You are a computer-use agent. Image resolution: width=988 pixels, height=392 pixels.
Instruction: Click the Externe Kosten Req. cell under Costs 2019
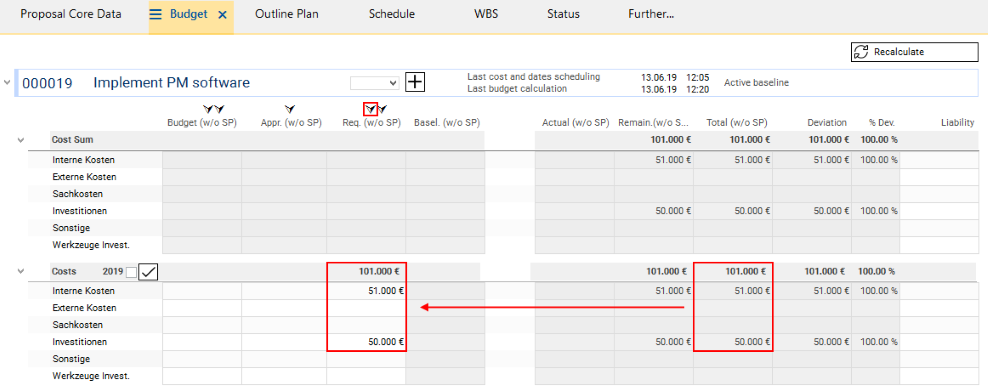point(366,308)
